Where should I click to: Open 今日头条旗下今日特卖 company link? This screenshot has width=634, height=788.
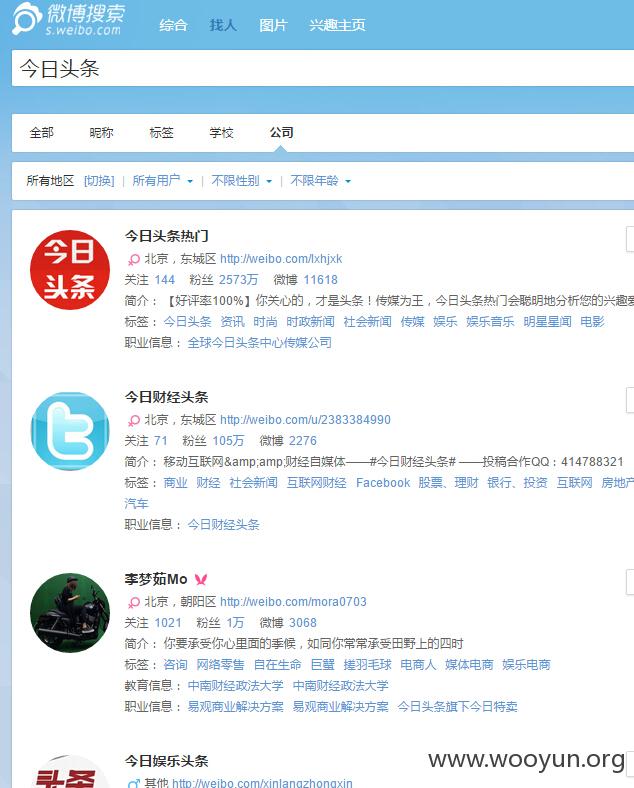457,707
